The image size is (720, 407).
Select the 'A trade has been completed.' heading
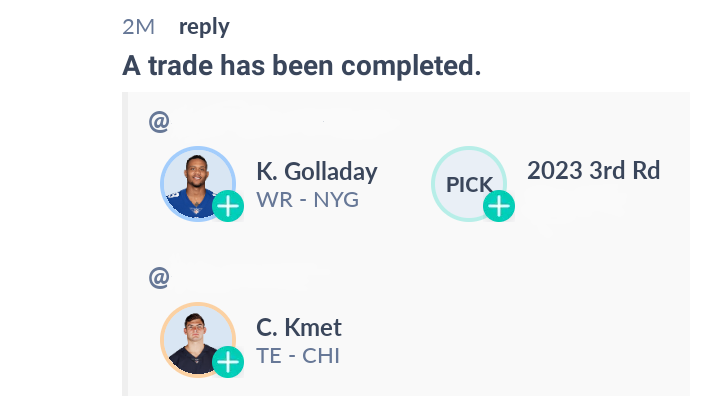(x=301, y=65)
